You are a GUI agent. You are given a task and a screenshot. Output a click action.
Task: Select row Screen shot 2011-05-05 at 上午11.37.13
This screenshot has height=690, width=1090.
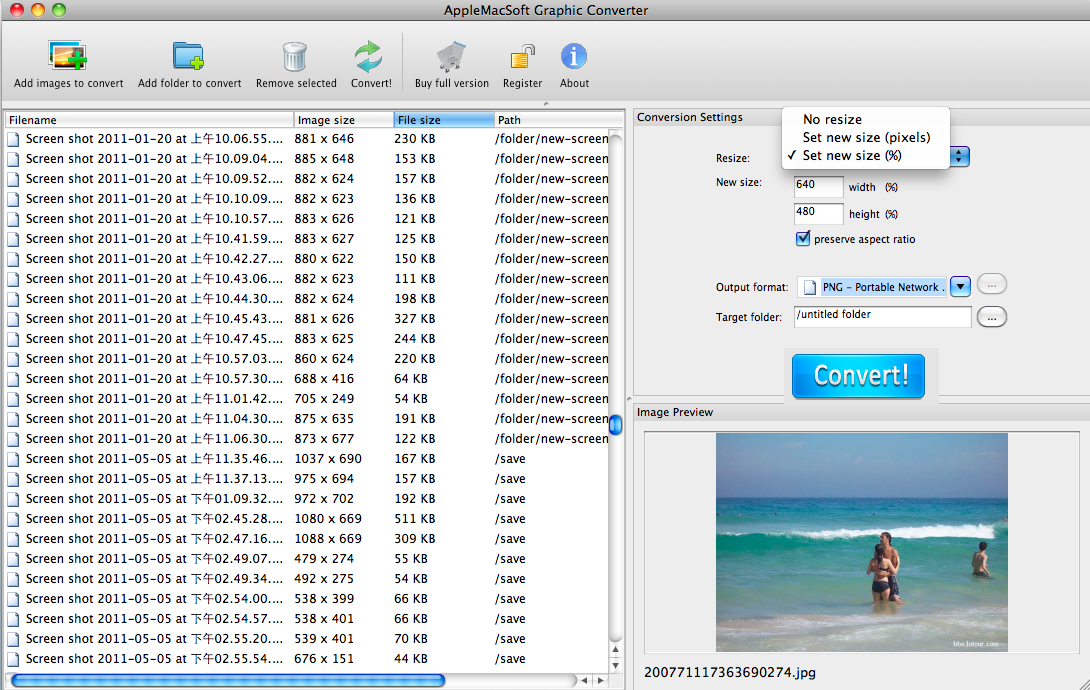pyautogui.click(x=307, y=479)
